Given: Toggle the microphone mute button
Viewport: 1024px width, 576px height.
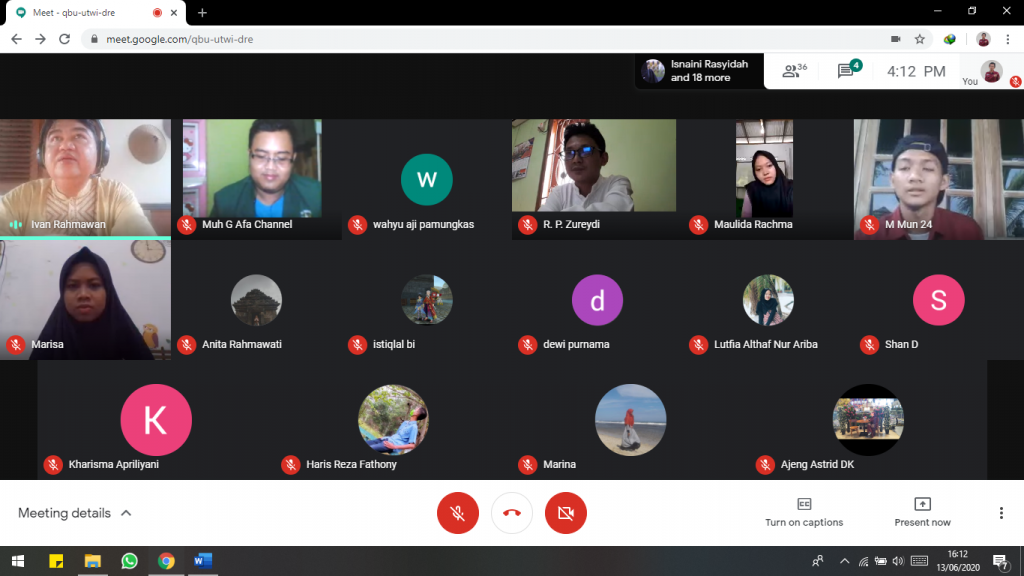Looking at the screenshot, I should coord(458,513).
